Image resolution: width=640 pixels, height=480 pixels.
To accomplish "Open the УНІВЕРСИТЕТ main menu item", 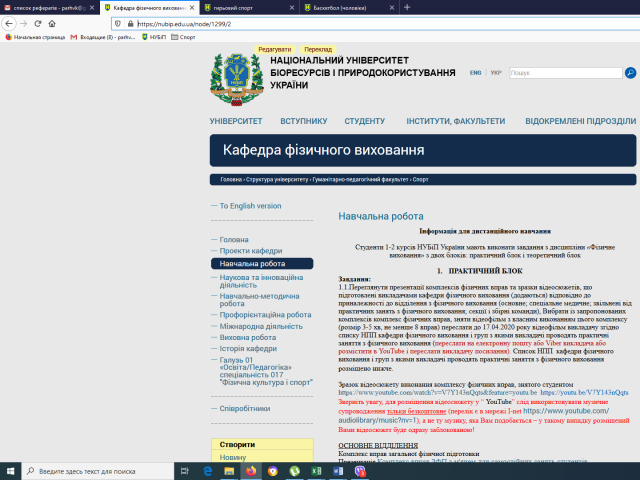I will [236, 121].
